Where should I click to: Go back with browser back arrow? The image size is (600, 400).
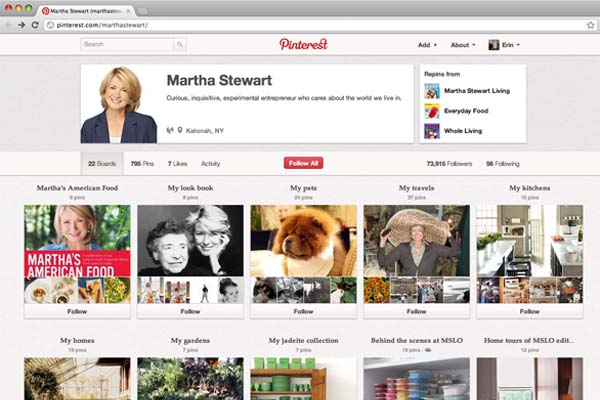tap(10, 23)
